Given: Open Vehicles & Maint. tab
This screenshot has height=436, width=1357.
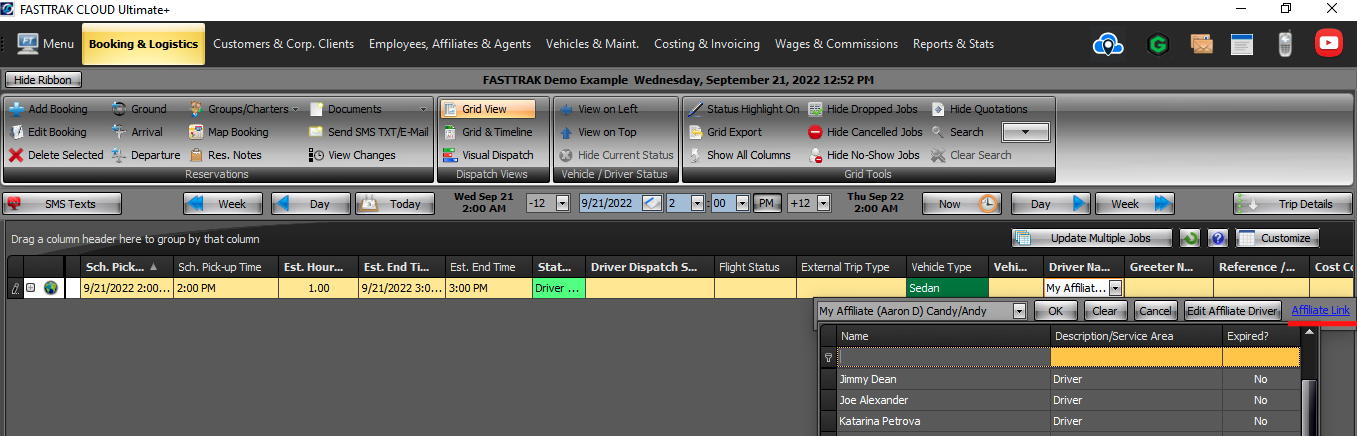Looking at the screenshot, I should (x=594, y=44).
